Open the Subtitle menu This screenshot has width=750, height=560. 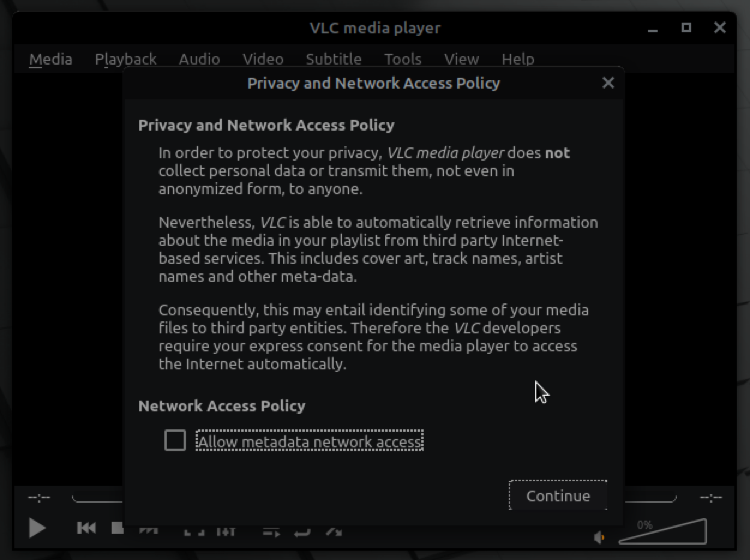pos(334,59)
